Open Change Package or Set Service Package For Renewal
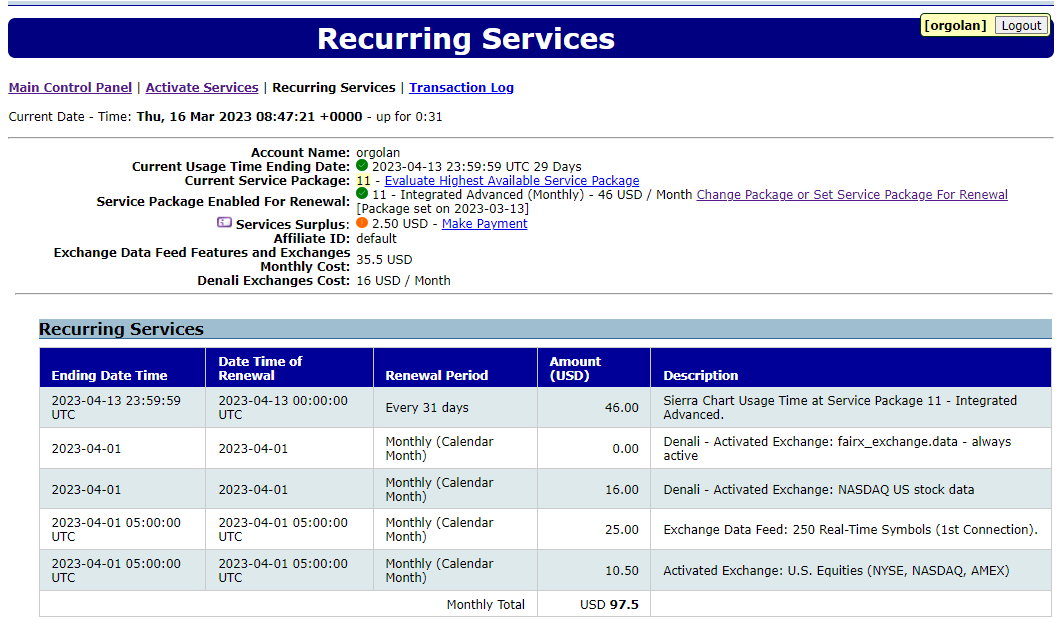The image size is (1059, 634). (852, 194)
